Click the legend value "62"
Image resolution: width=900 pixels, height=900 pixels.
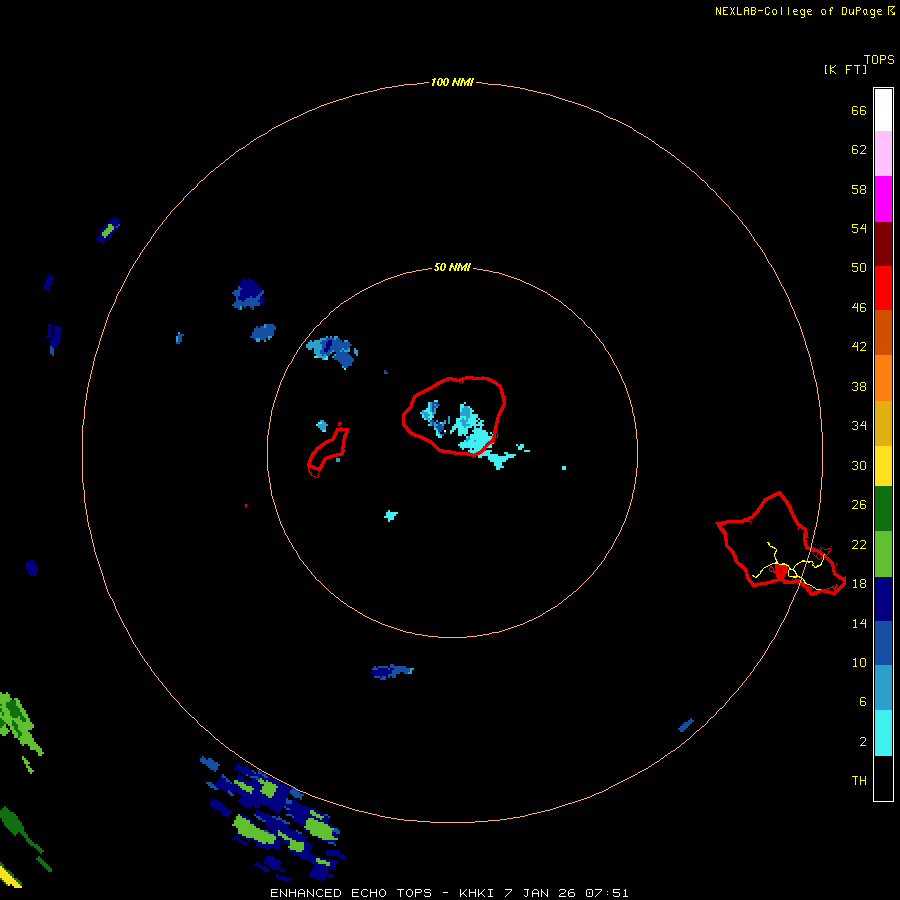pyautogui.click(x=859, y=150)
